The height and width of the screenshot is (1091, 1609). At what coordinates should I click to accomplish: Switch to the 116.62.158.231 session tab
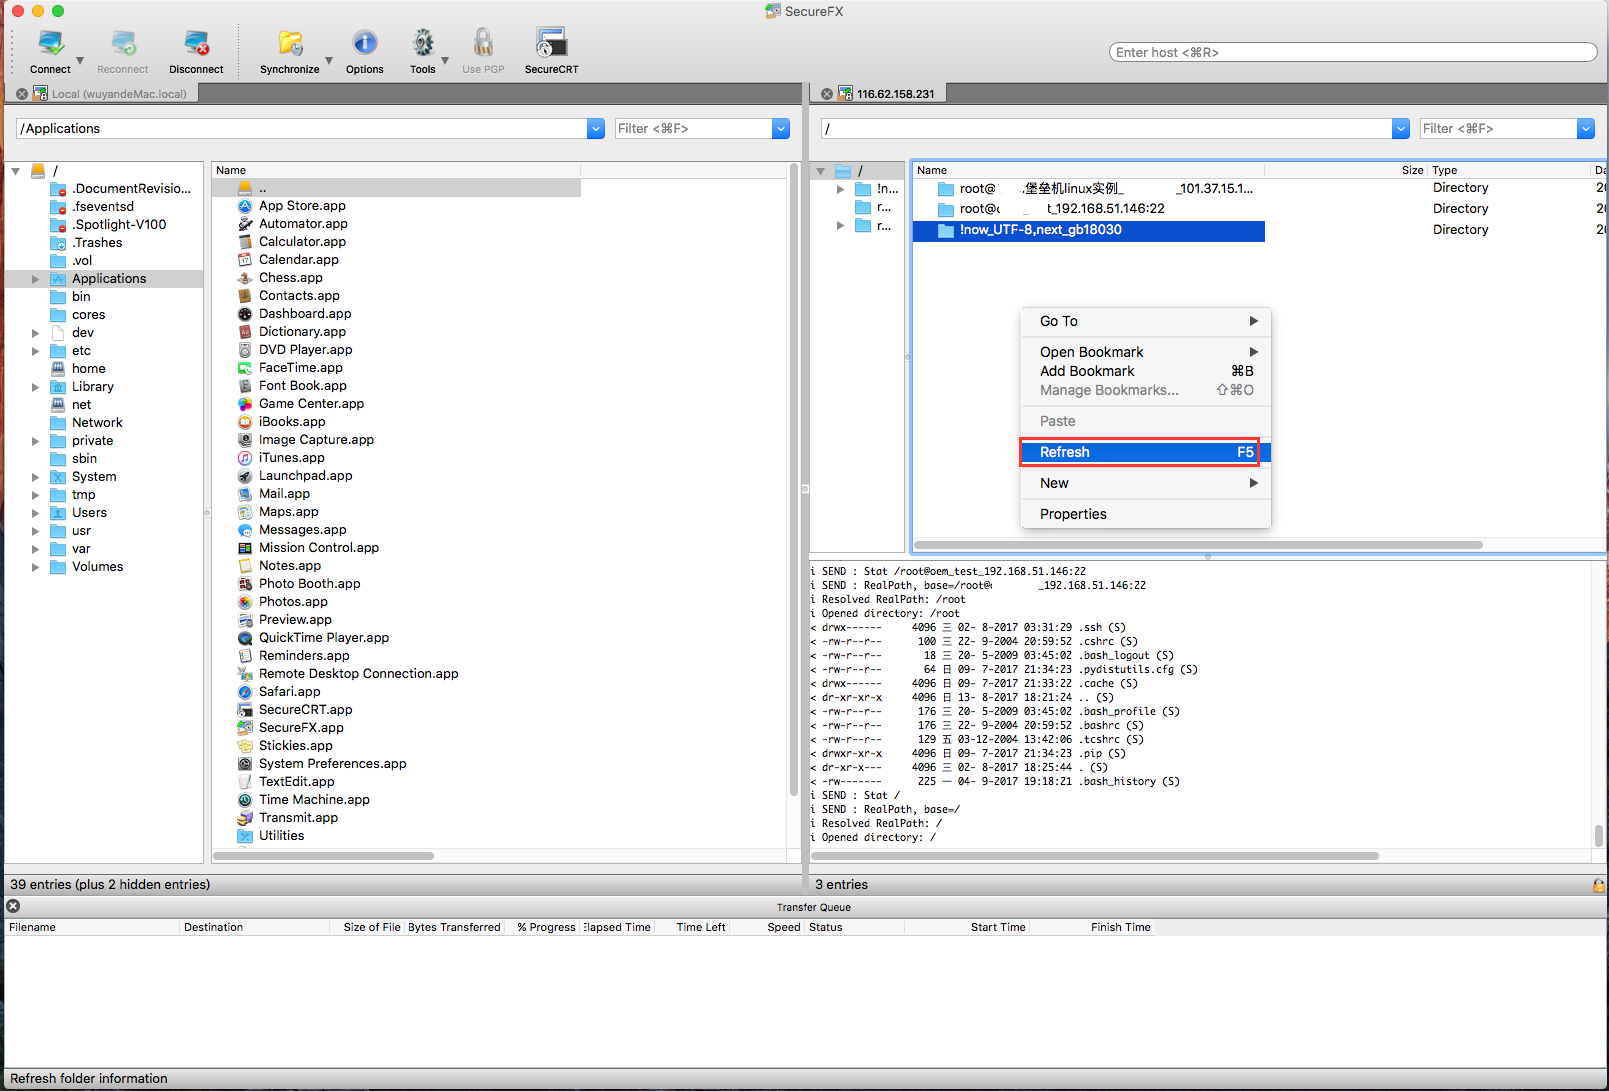pyautogui.click(x=895, y=94)
